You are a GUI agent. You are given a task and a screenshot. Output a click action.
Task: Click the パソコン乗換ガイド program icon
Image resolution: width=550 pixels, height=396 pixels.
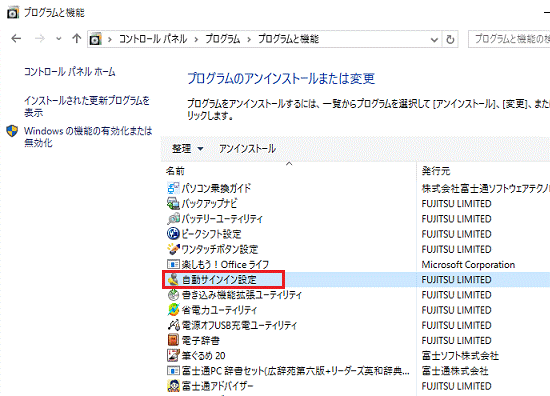click(173, 188)
